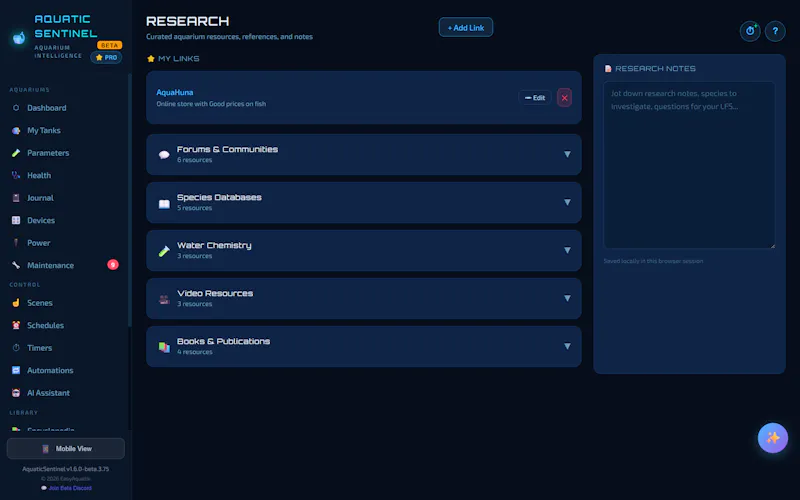Click notes textarea resize handle corner
Image resolution: width=800 pixels, height=500 pixels.
(x=772, y=245)
